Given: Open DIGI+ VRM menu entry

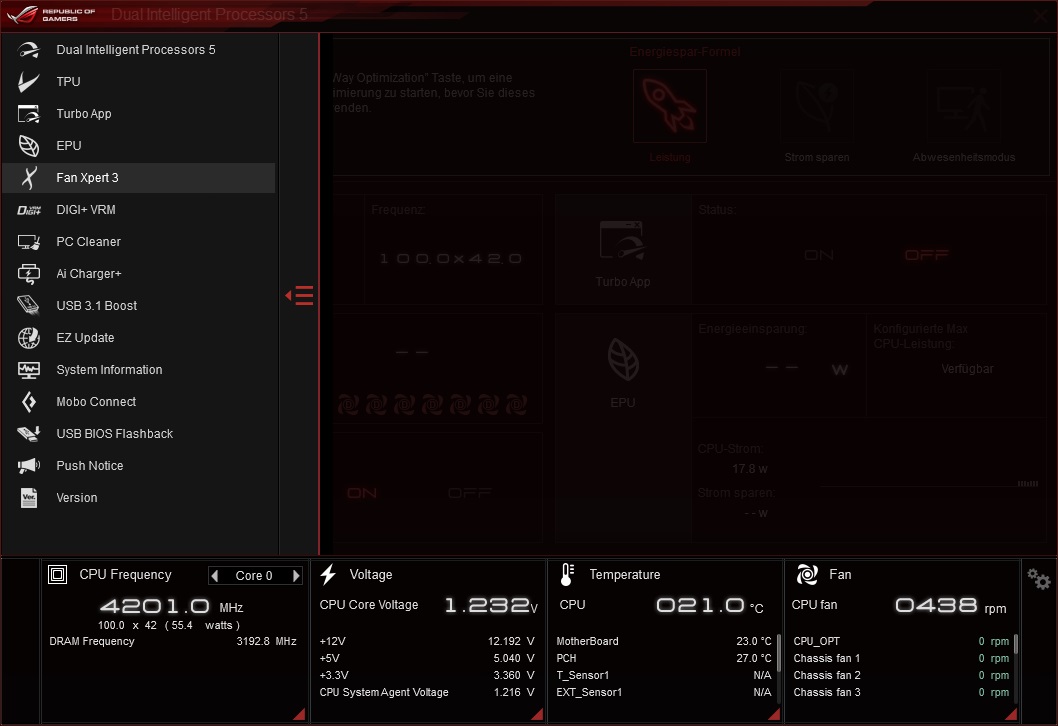Looking at the screenshot, I should pyautogui.click(x=139, y=210).
